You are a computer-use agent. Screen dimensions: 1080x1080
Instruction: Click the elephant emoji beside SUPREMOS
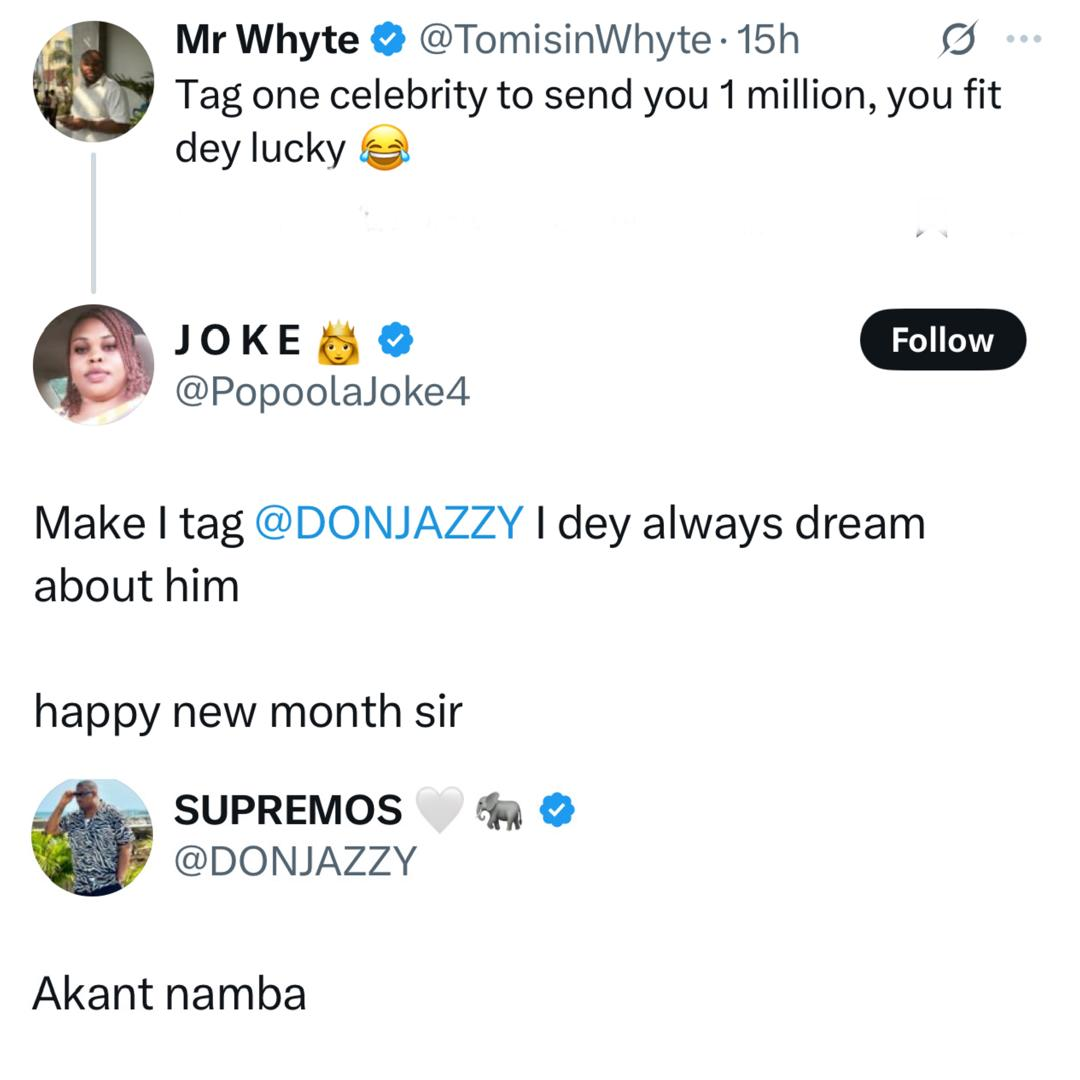(x=499, y=810)
